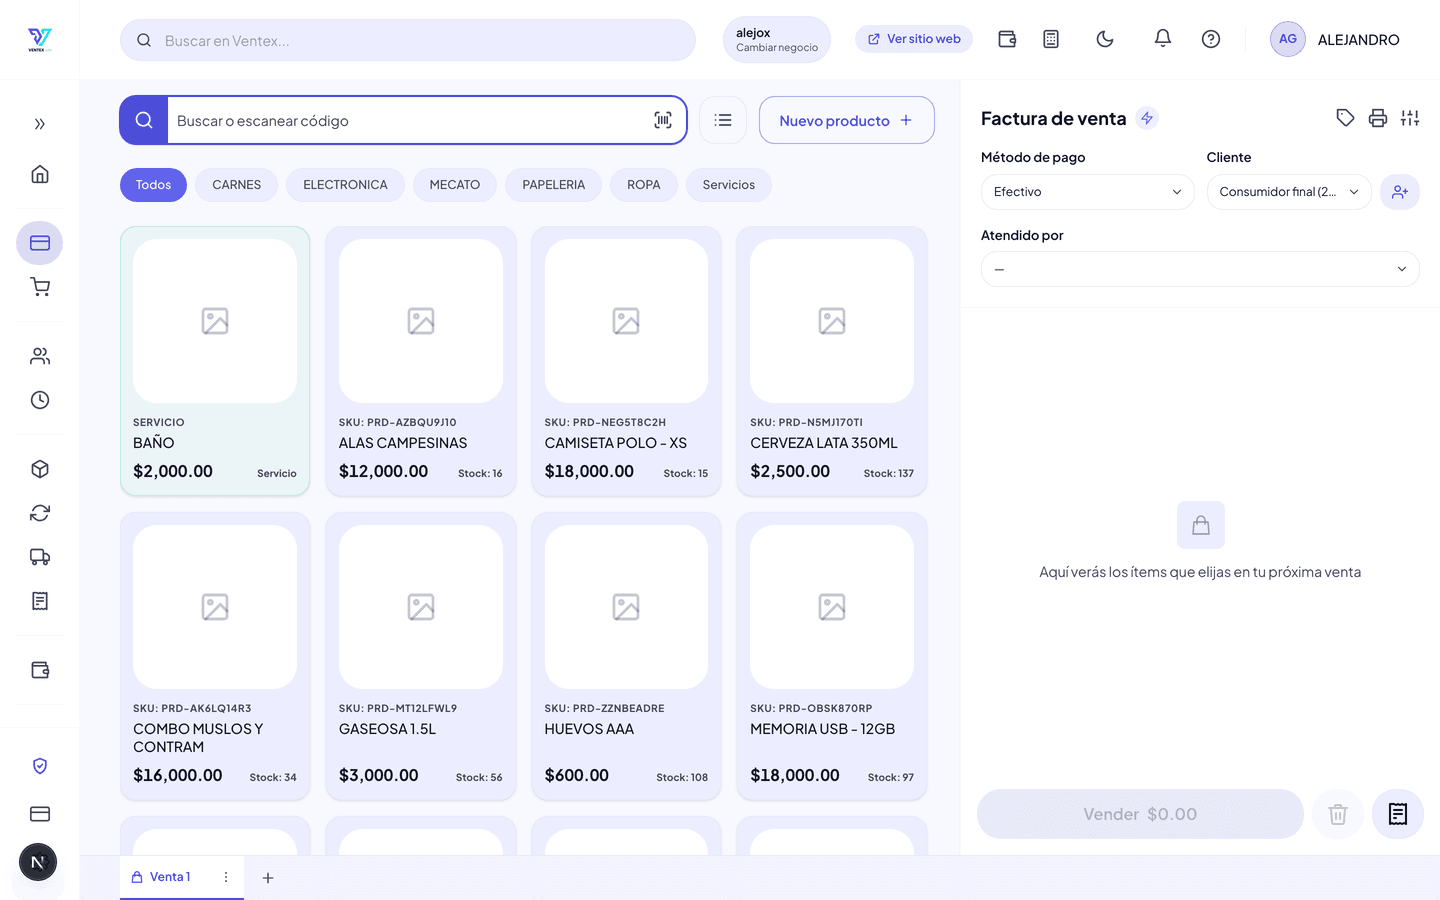1440x900 pixels.
Task: Open invoice settings sliders icon
Action: 1410,118
